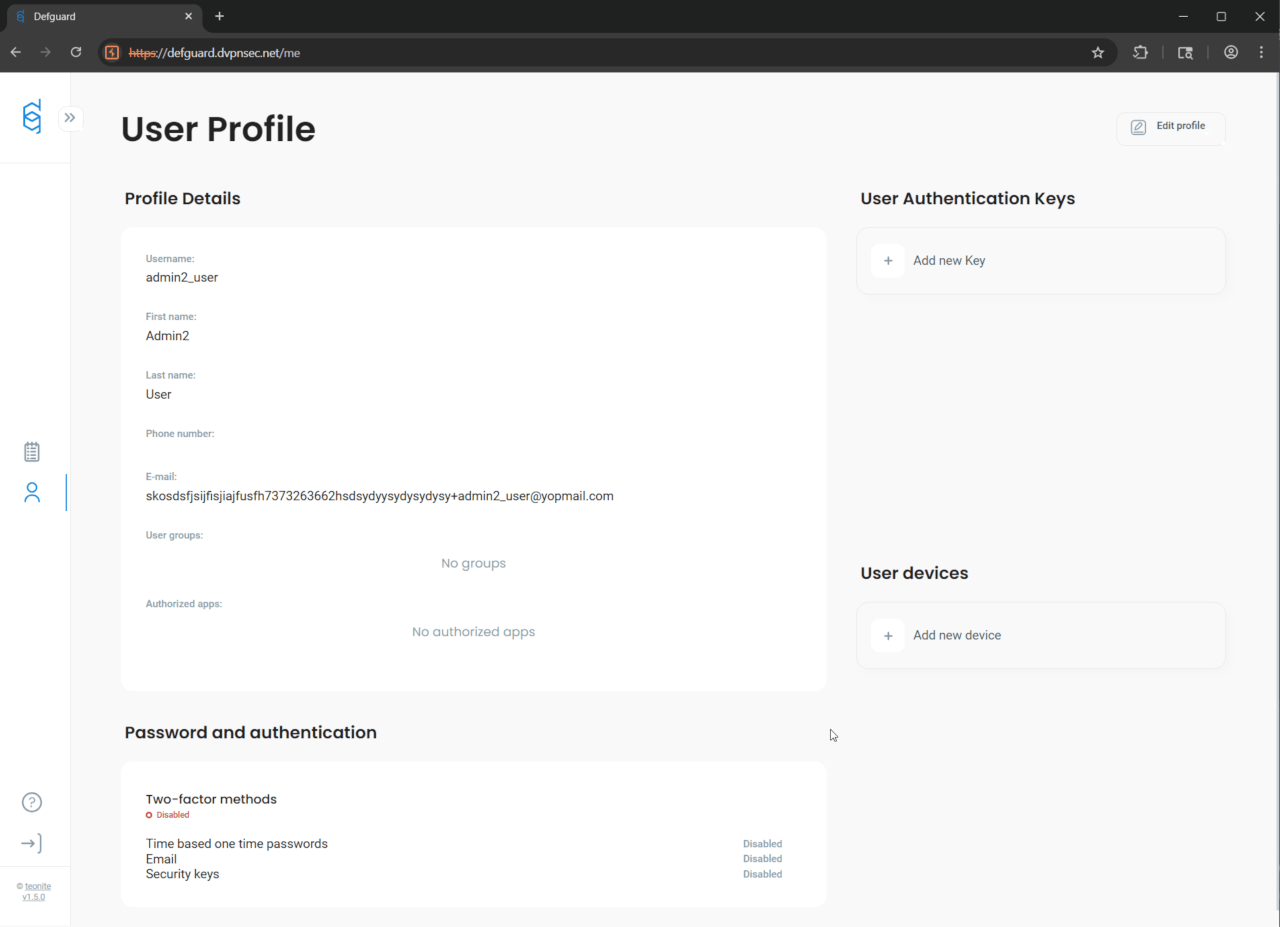Screen dimensions: 1280x927
Task: Open the teonite link in footer
Action: [38, 886]
